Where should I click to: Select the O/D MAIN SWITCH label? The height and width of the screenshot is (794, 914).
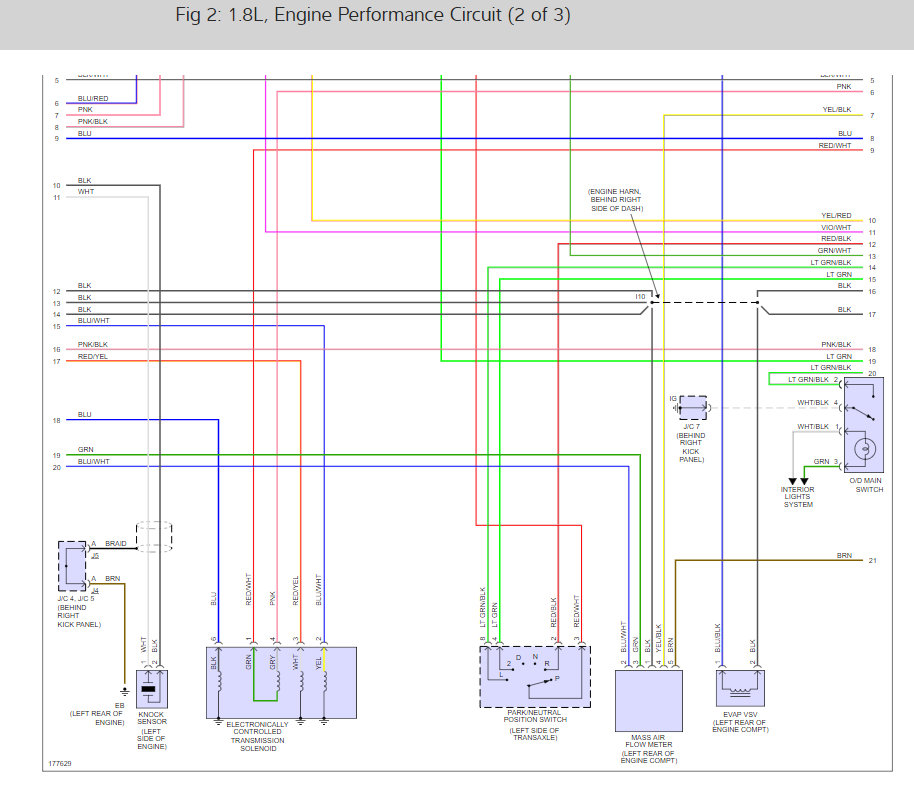pos(866,485)
